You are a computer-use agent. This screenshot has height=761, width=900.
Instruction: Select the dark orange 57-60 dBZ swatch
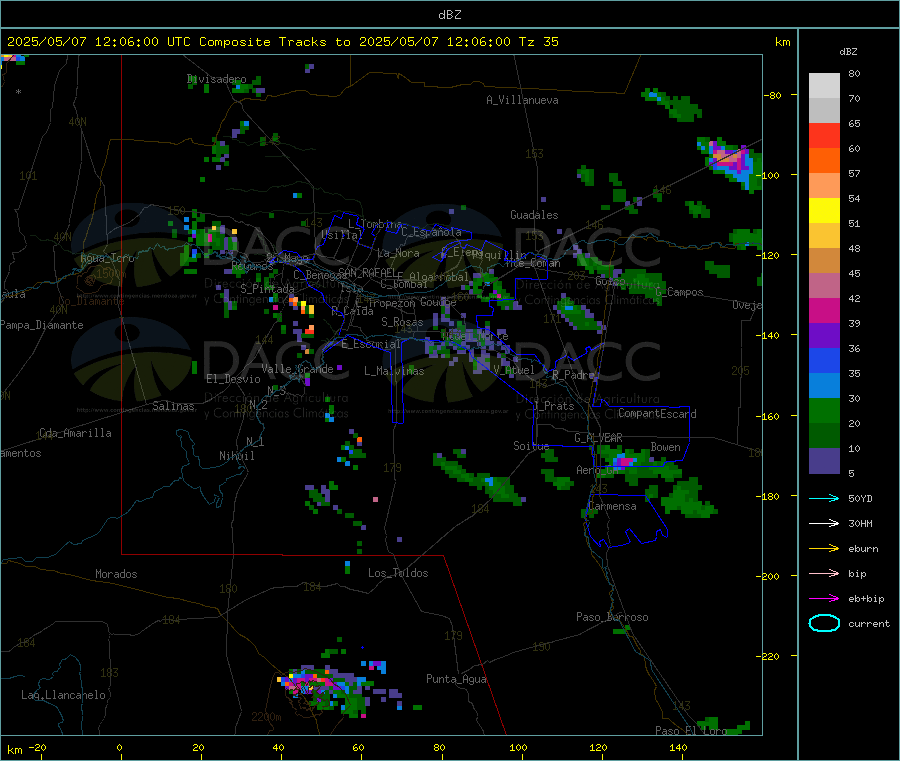pyautogui.click(x=824, y=161)
